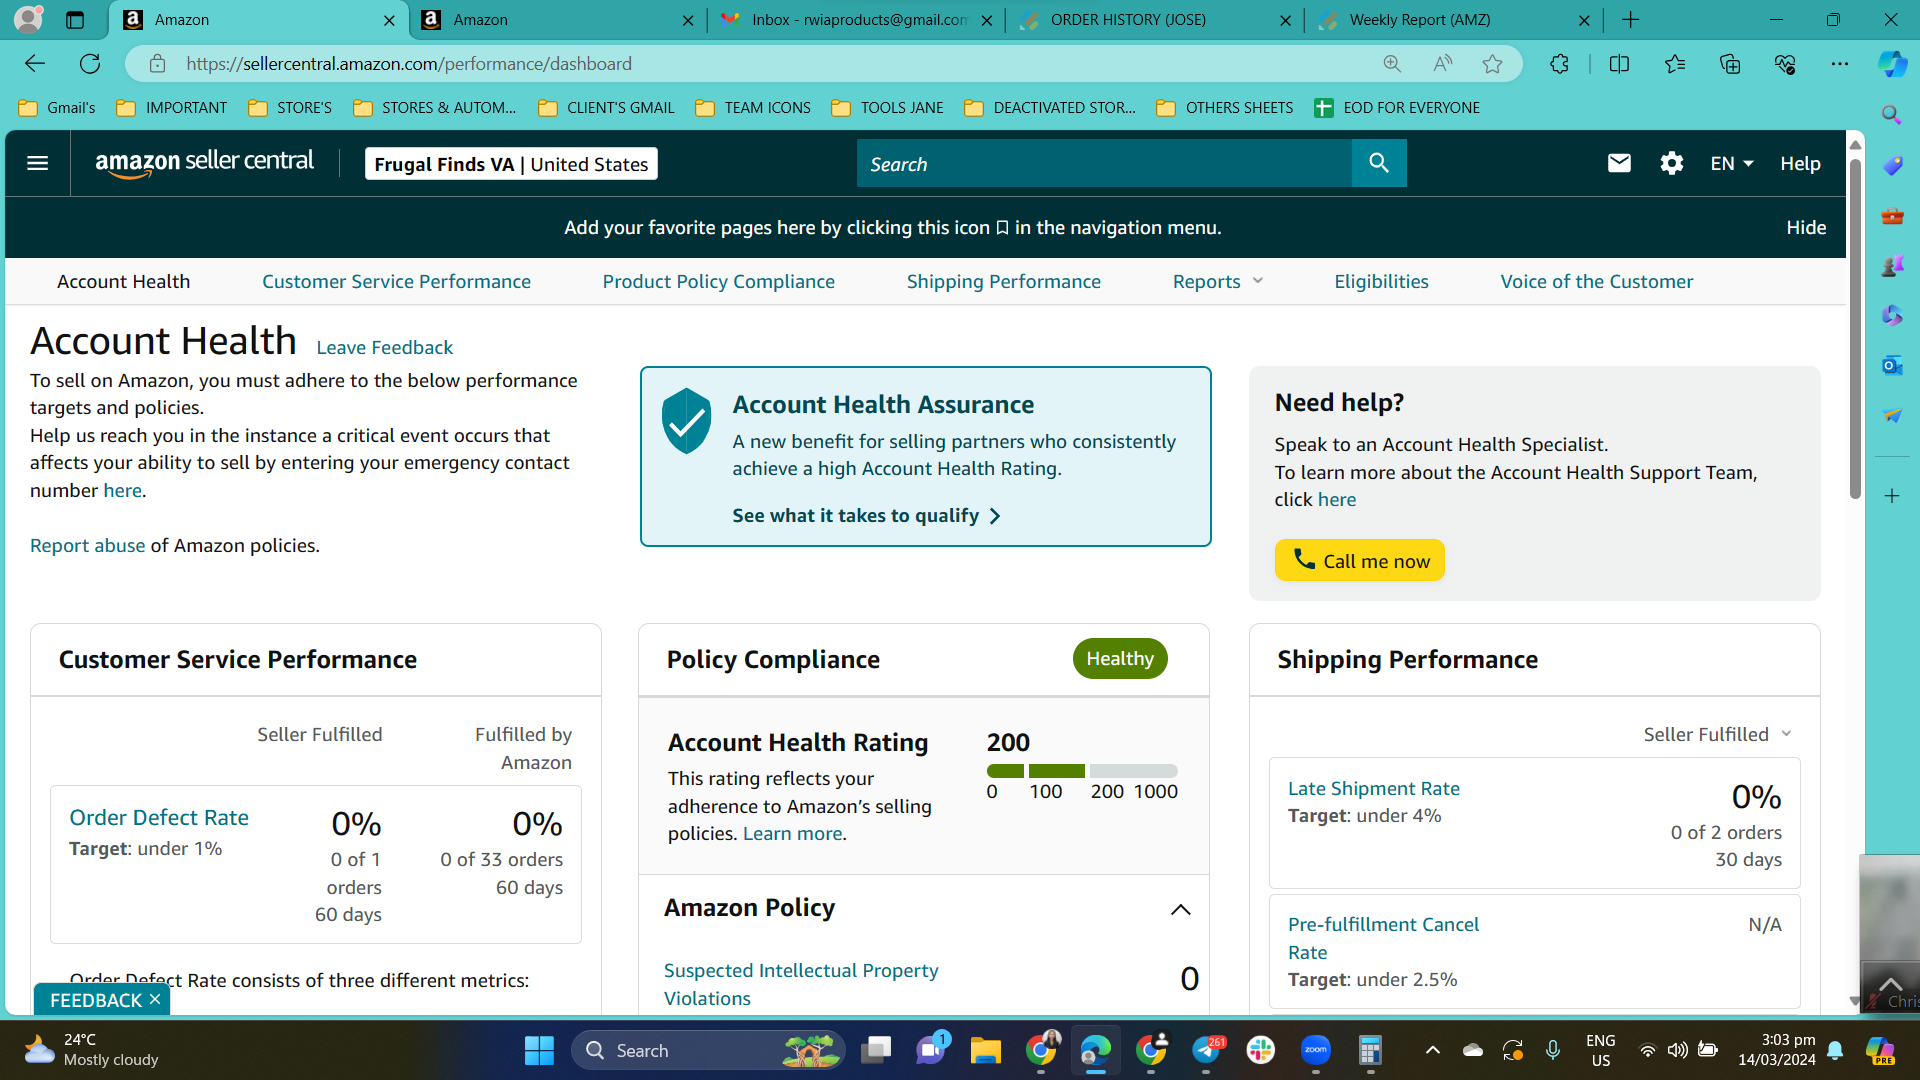Switch to the ORDER HISTORY (JOSE) browser tab

pos(1153,20)
